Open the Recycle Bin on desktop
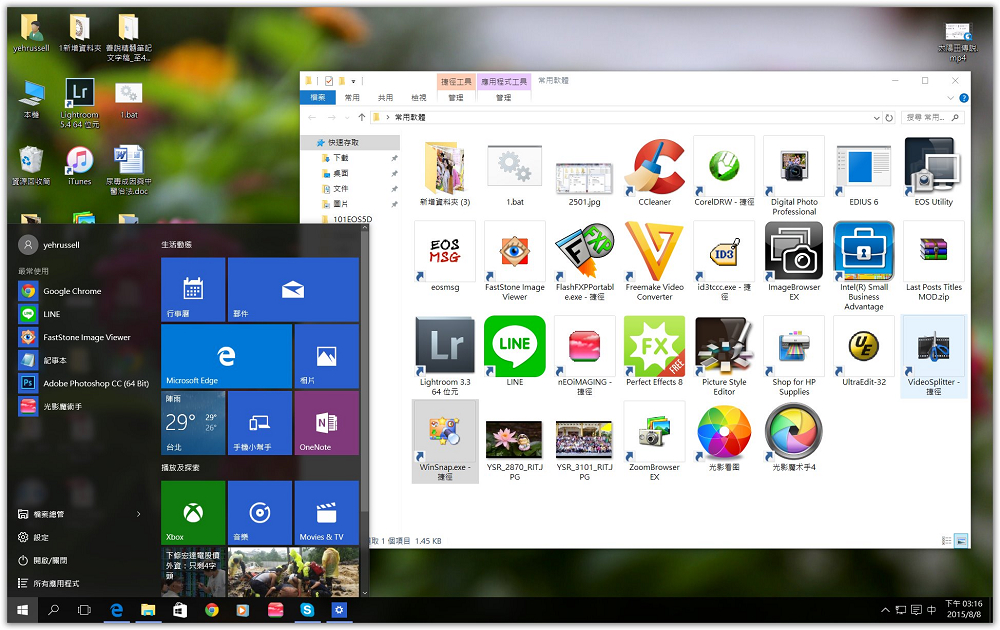The width and height of the screenshot is (1000, 630). pos(31,166)
